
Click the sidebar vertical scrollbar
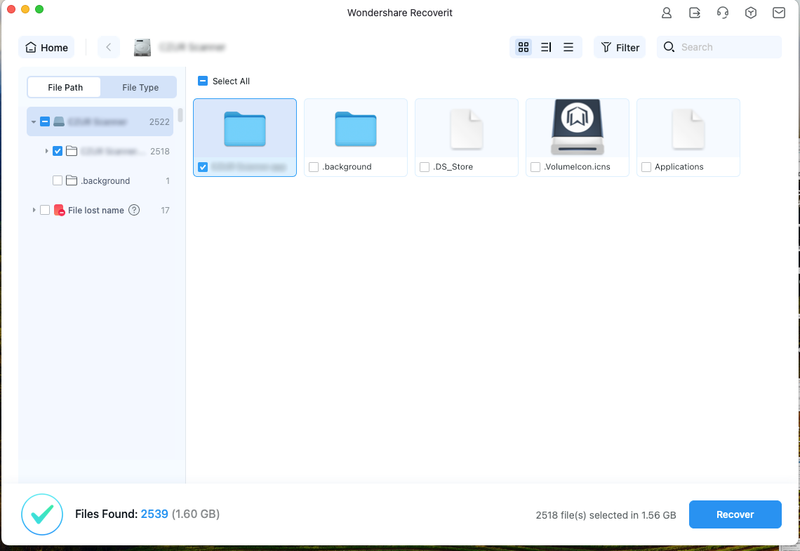(x=180, y=115)
